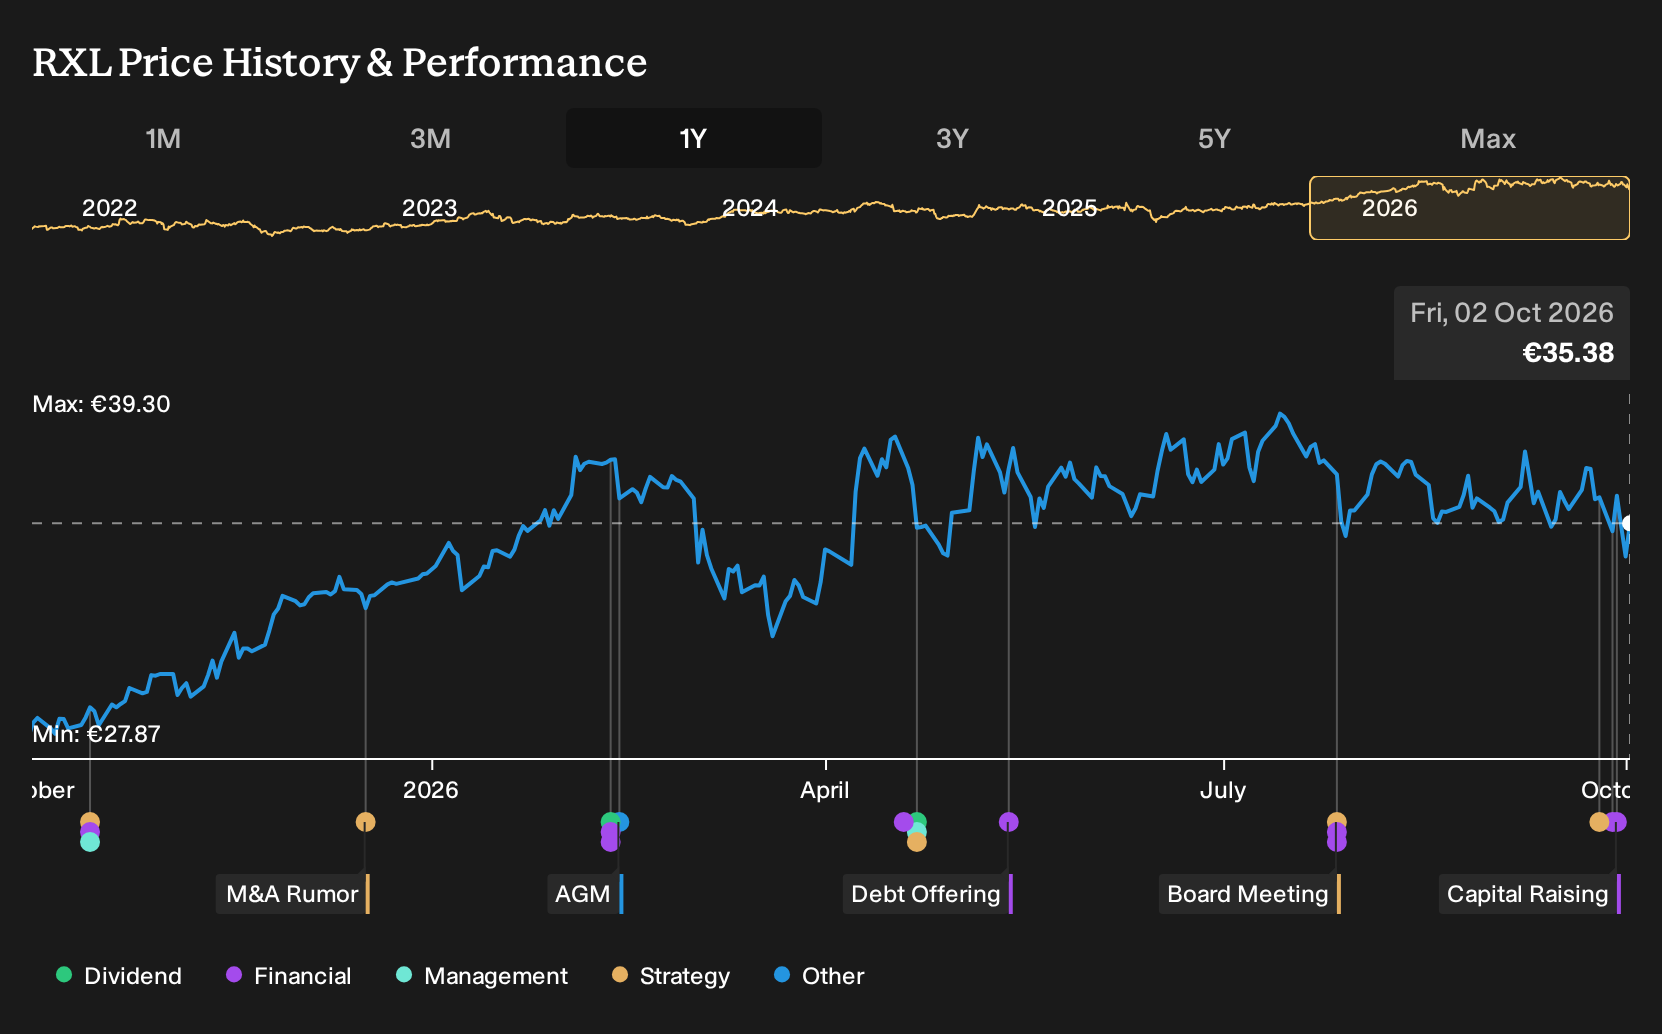Click the April axis label
Image resolution: width=1662 pixels, height=1034 pixels.
coord(825,790)
